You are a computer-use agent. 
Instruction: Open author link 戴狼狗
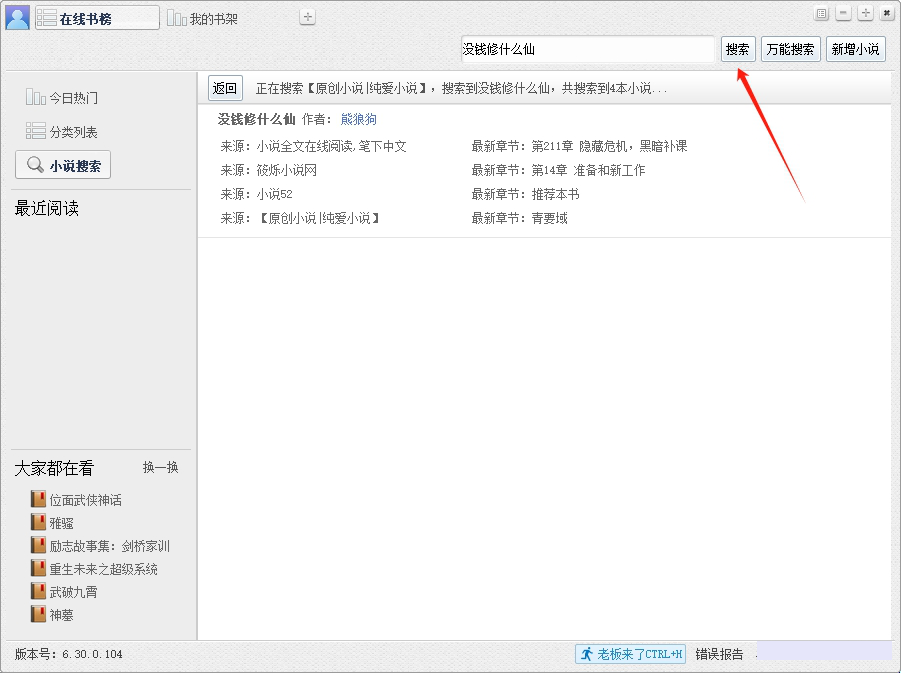coord(358,119)
